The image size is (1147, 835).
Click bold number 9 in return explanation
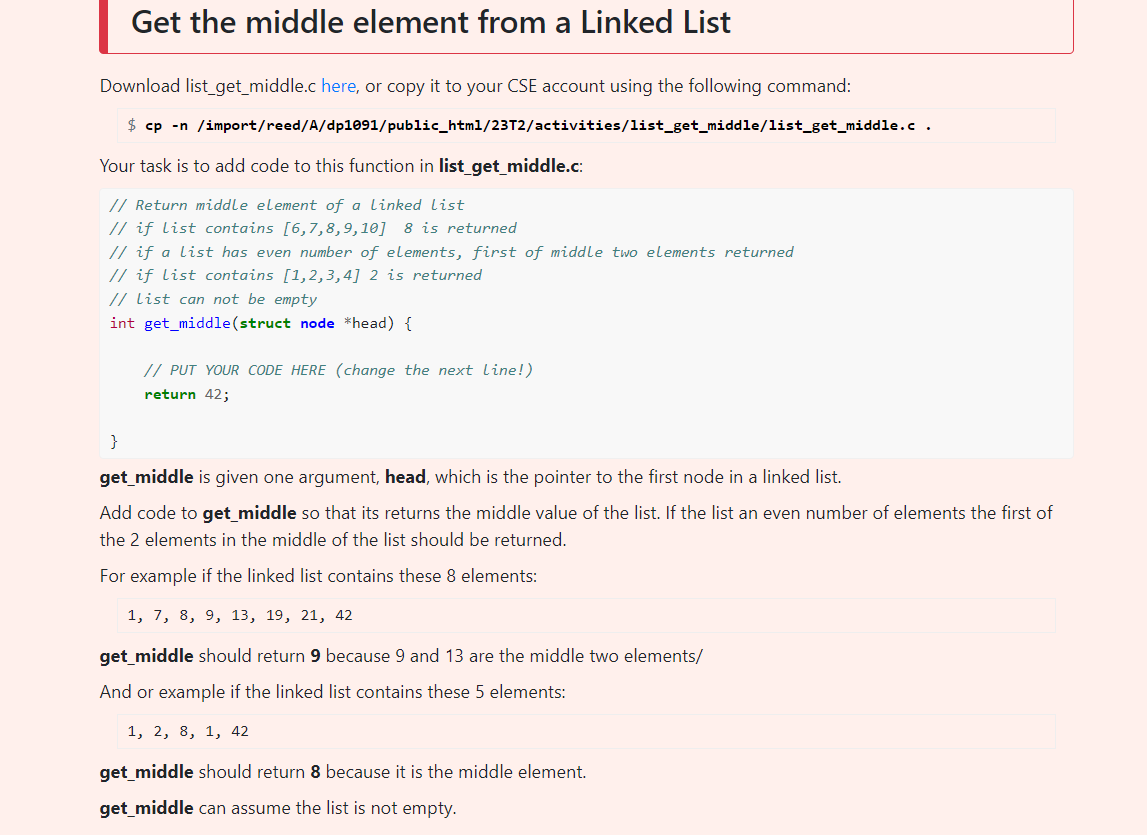pos(315,656)
